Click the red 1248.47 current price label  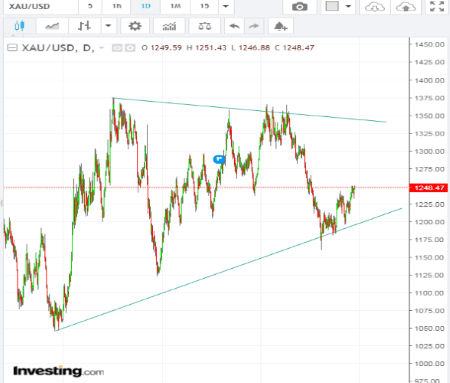coord(429,188)
